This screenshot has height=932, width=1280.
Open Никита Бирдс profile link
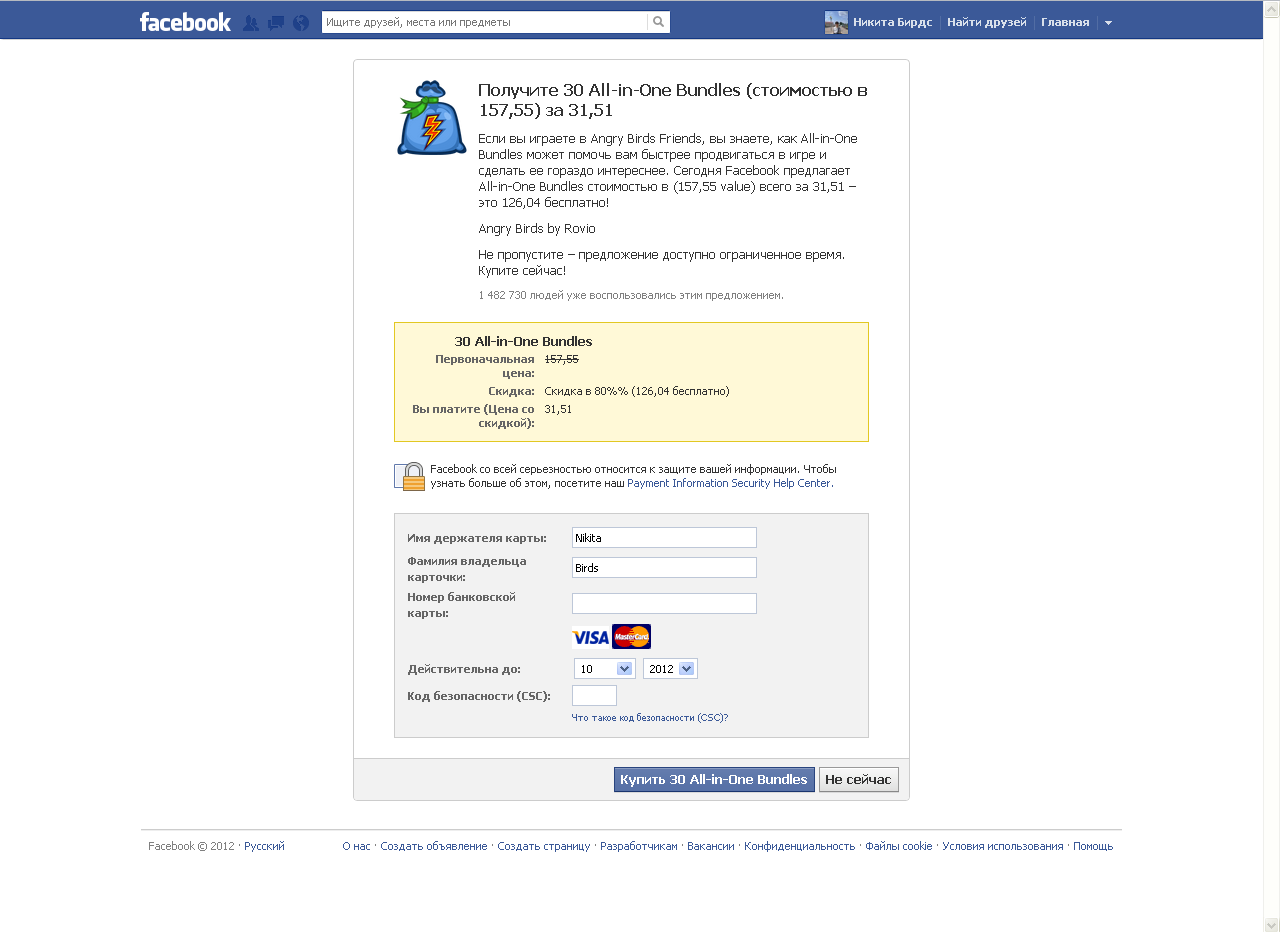[x=893, y=22]
